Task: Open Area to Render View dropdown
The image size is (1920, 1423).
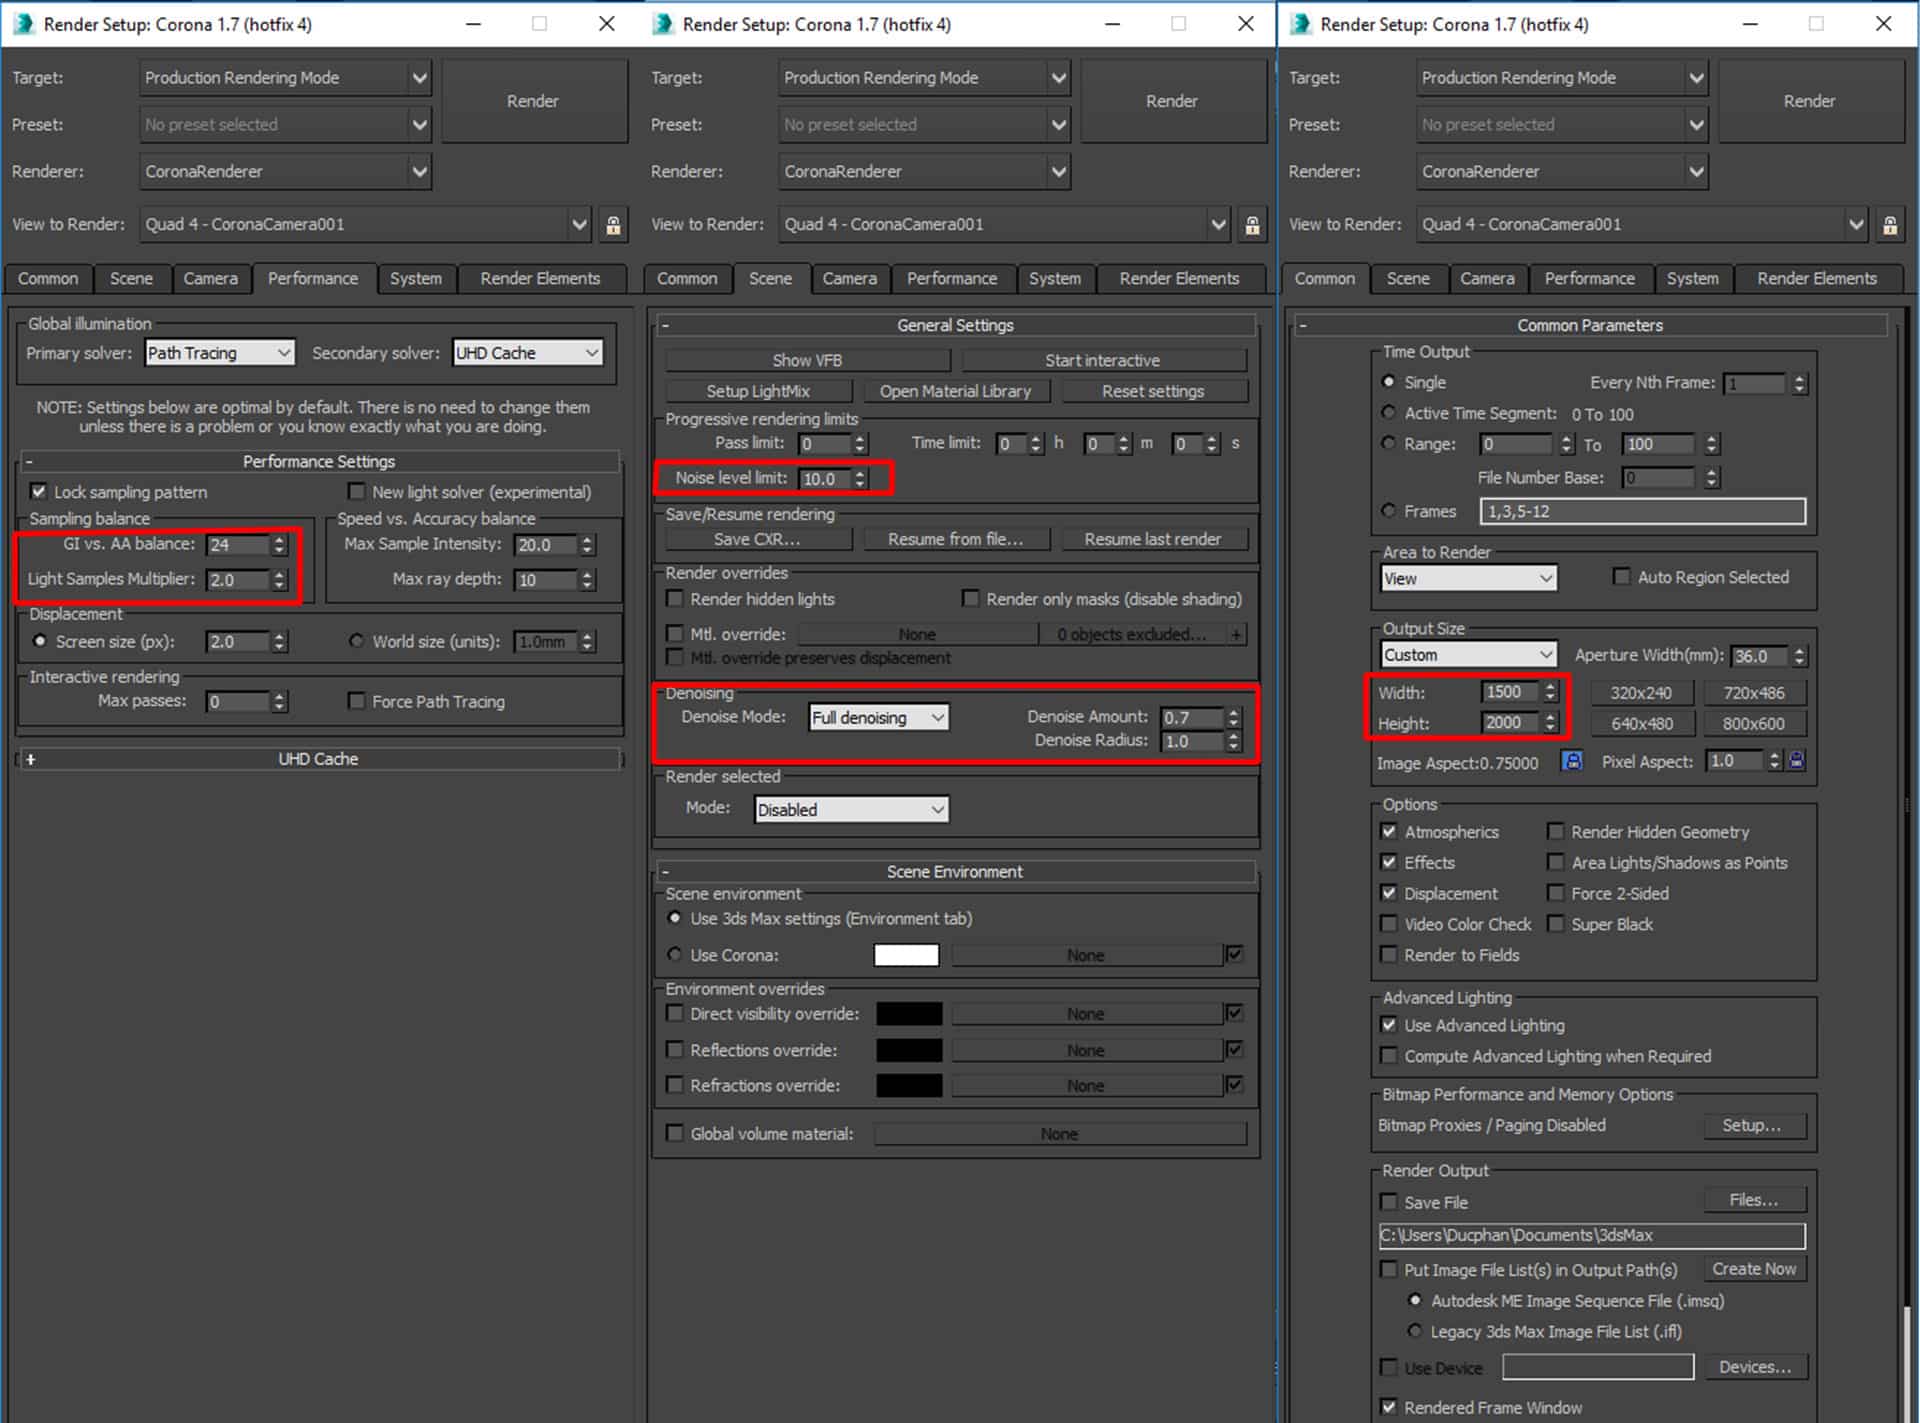Action: 1468,579
